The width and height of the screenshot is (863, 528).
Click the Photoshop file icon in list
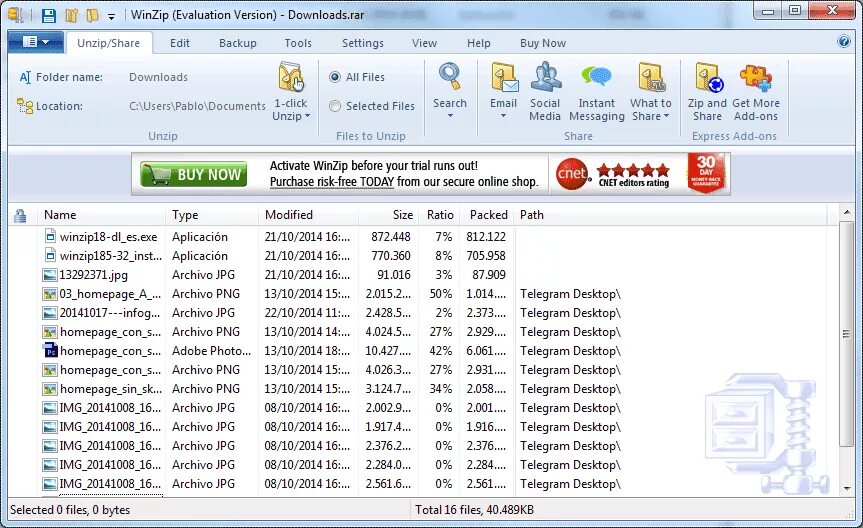(x=50, y=350)
